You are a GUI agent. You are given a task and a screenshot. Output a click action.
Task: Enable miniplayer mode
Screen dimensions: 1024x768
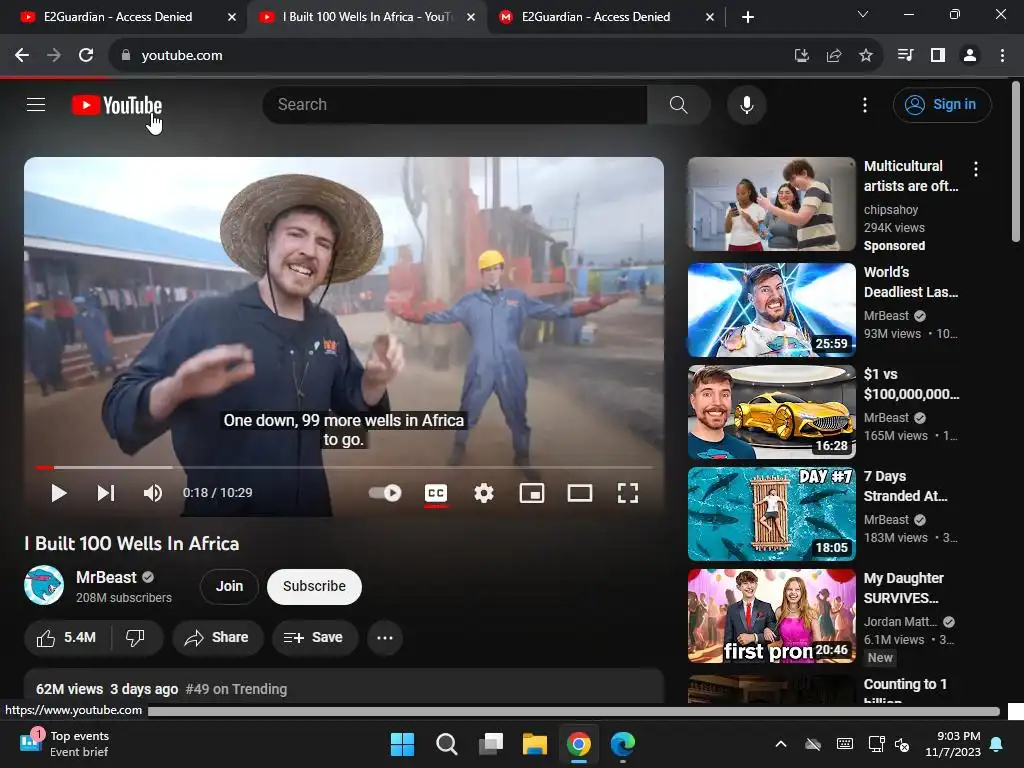coord(532,493)
